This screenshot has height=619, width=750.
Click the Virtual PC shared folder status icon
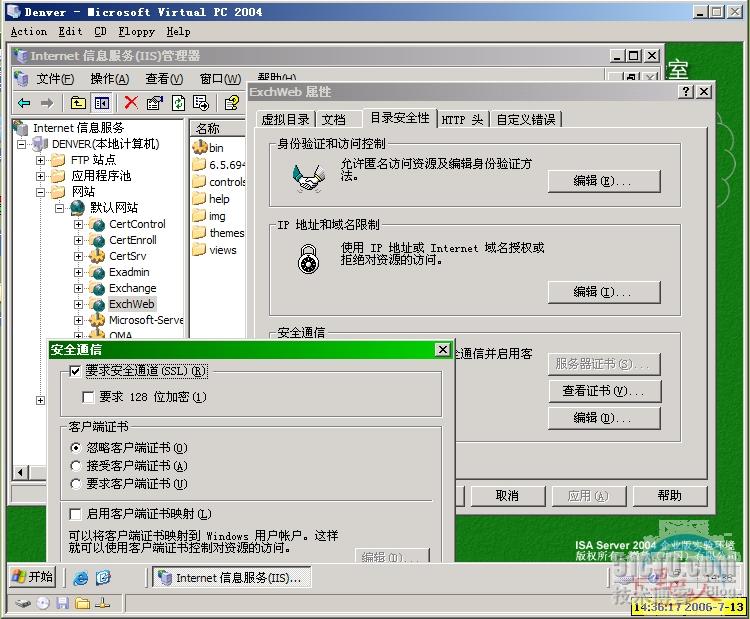82,603
